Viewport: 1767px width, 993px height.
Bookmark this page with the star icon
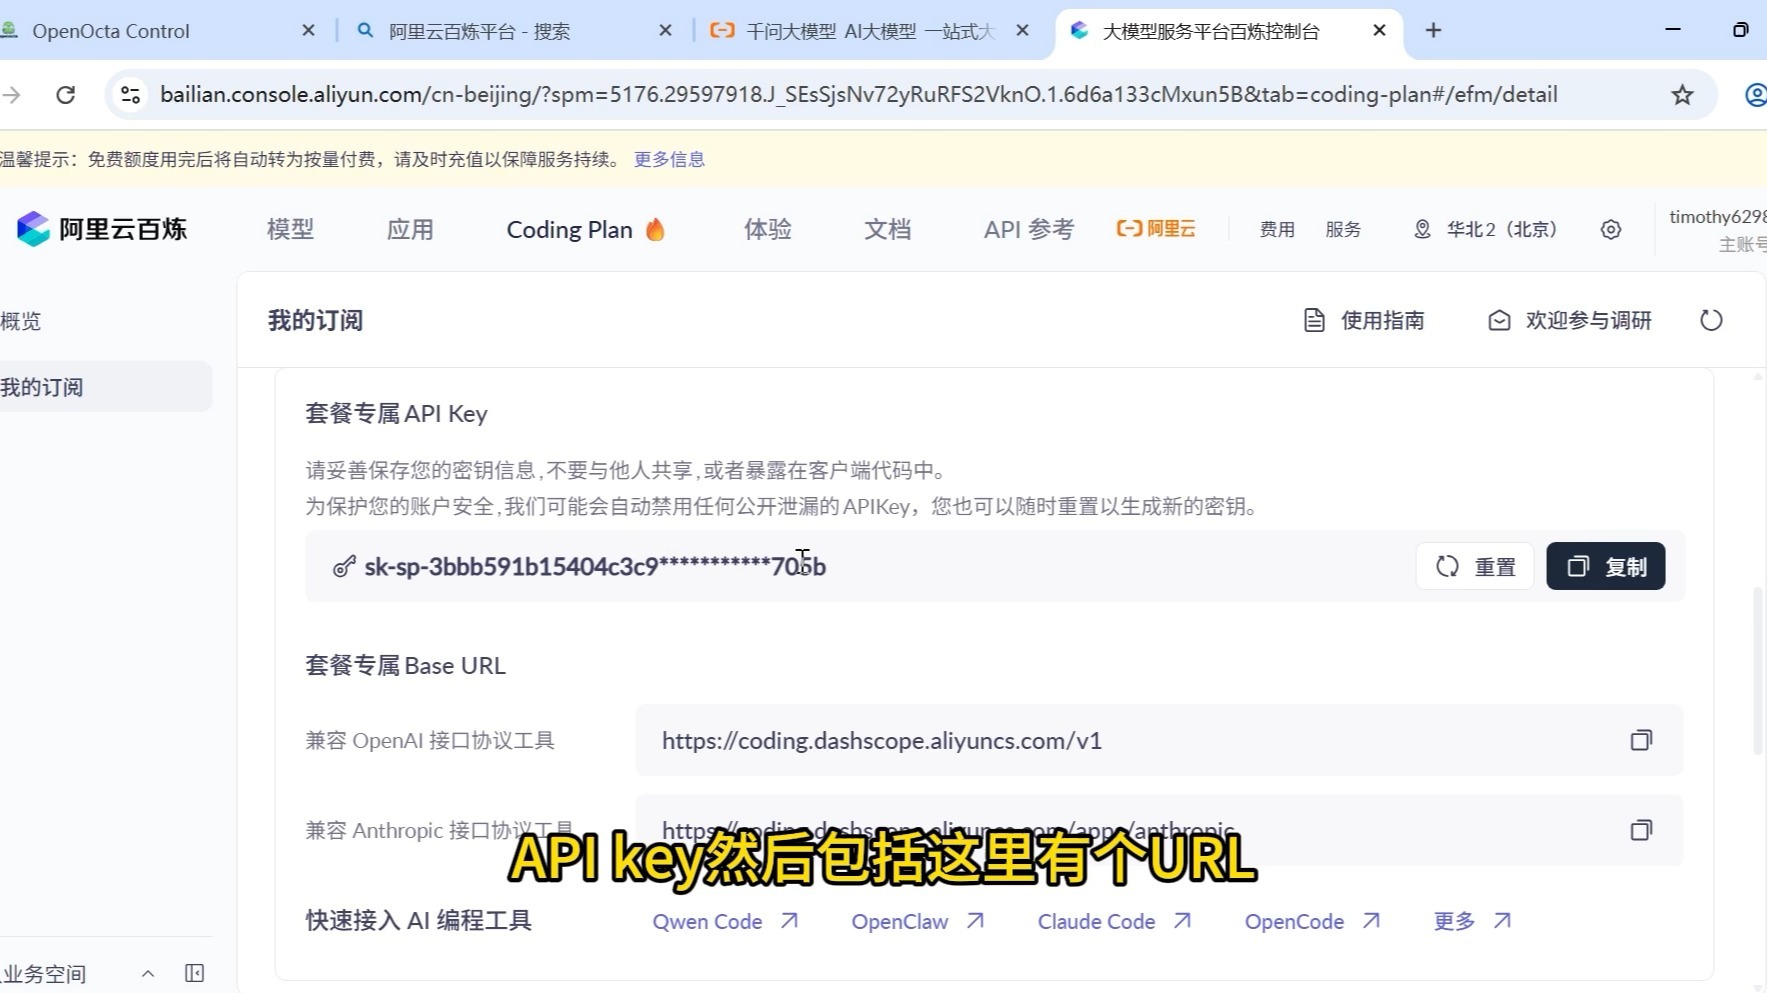(x=1683, y=95)
